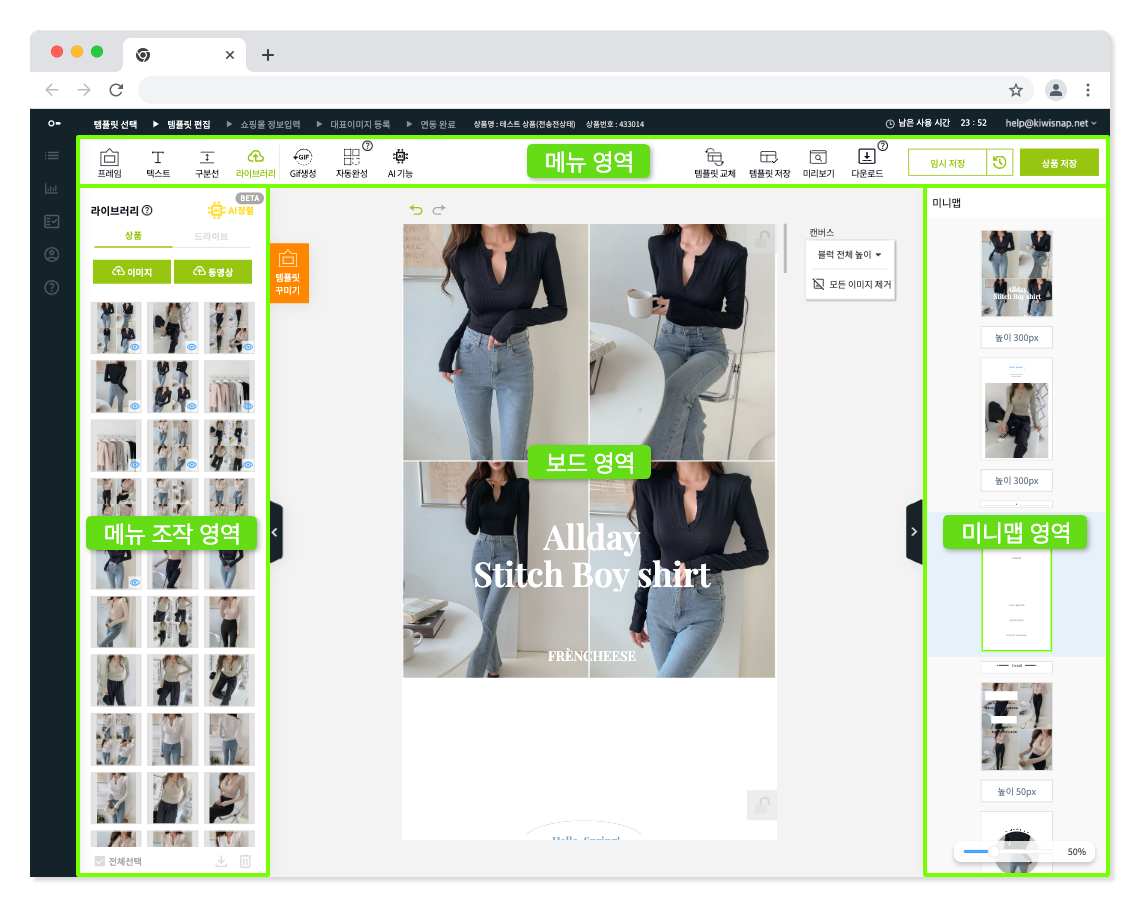Select the 프레임 frame tool
The width and height of the screenshot is (1140, 907).
pyautogui.click(x=110, y=163)
